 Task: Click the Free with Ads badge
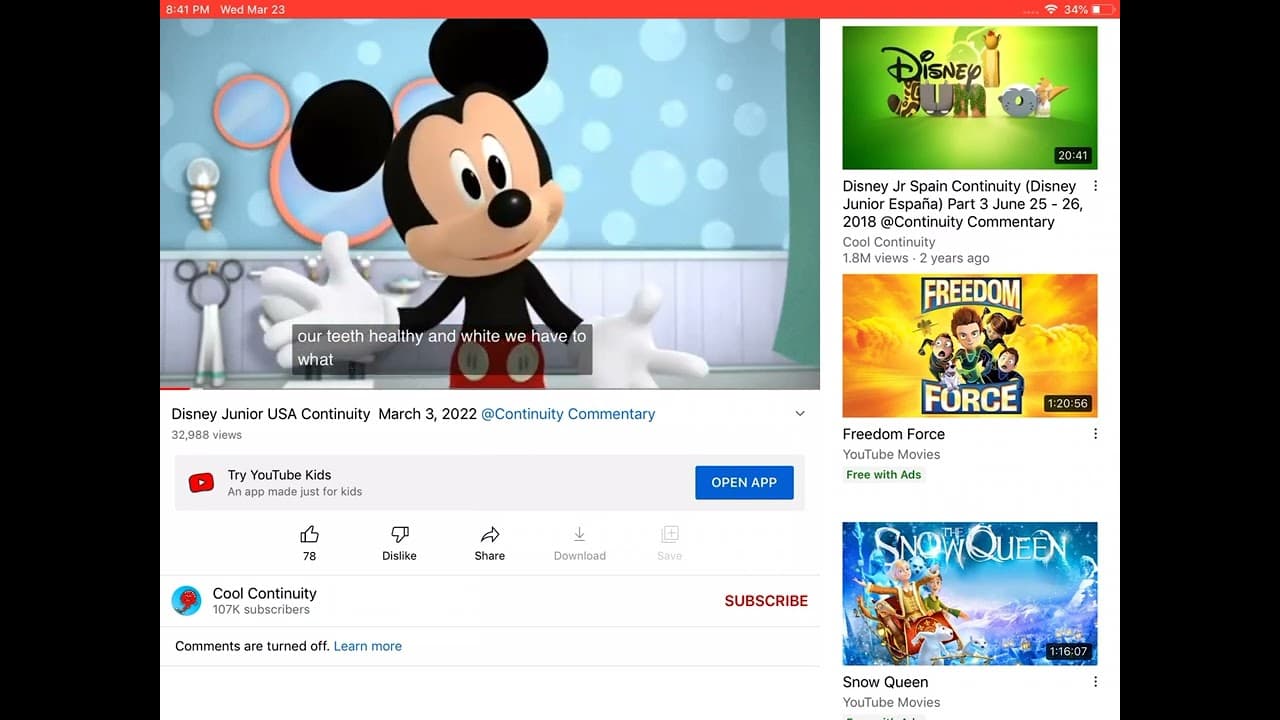point(884,475)
